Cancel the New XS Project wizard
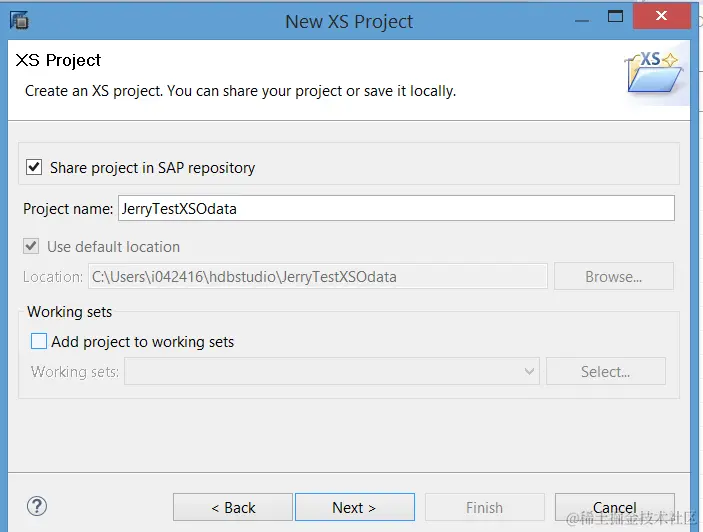The image size is (703, 532). (615, 507)
